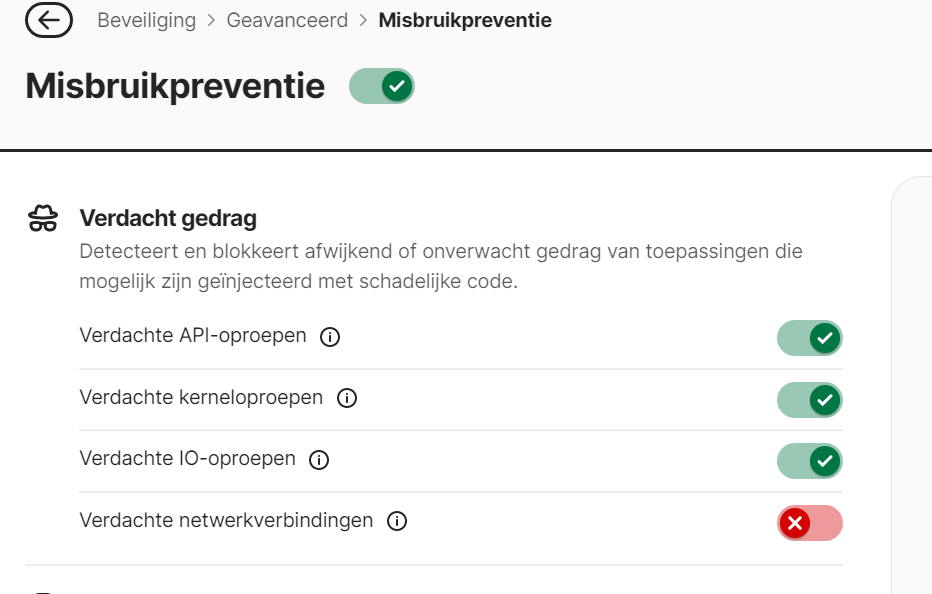Click the Verdachte API-oproepen label
This screenshot has height=594, width=932.
pos(193,336)
